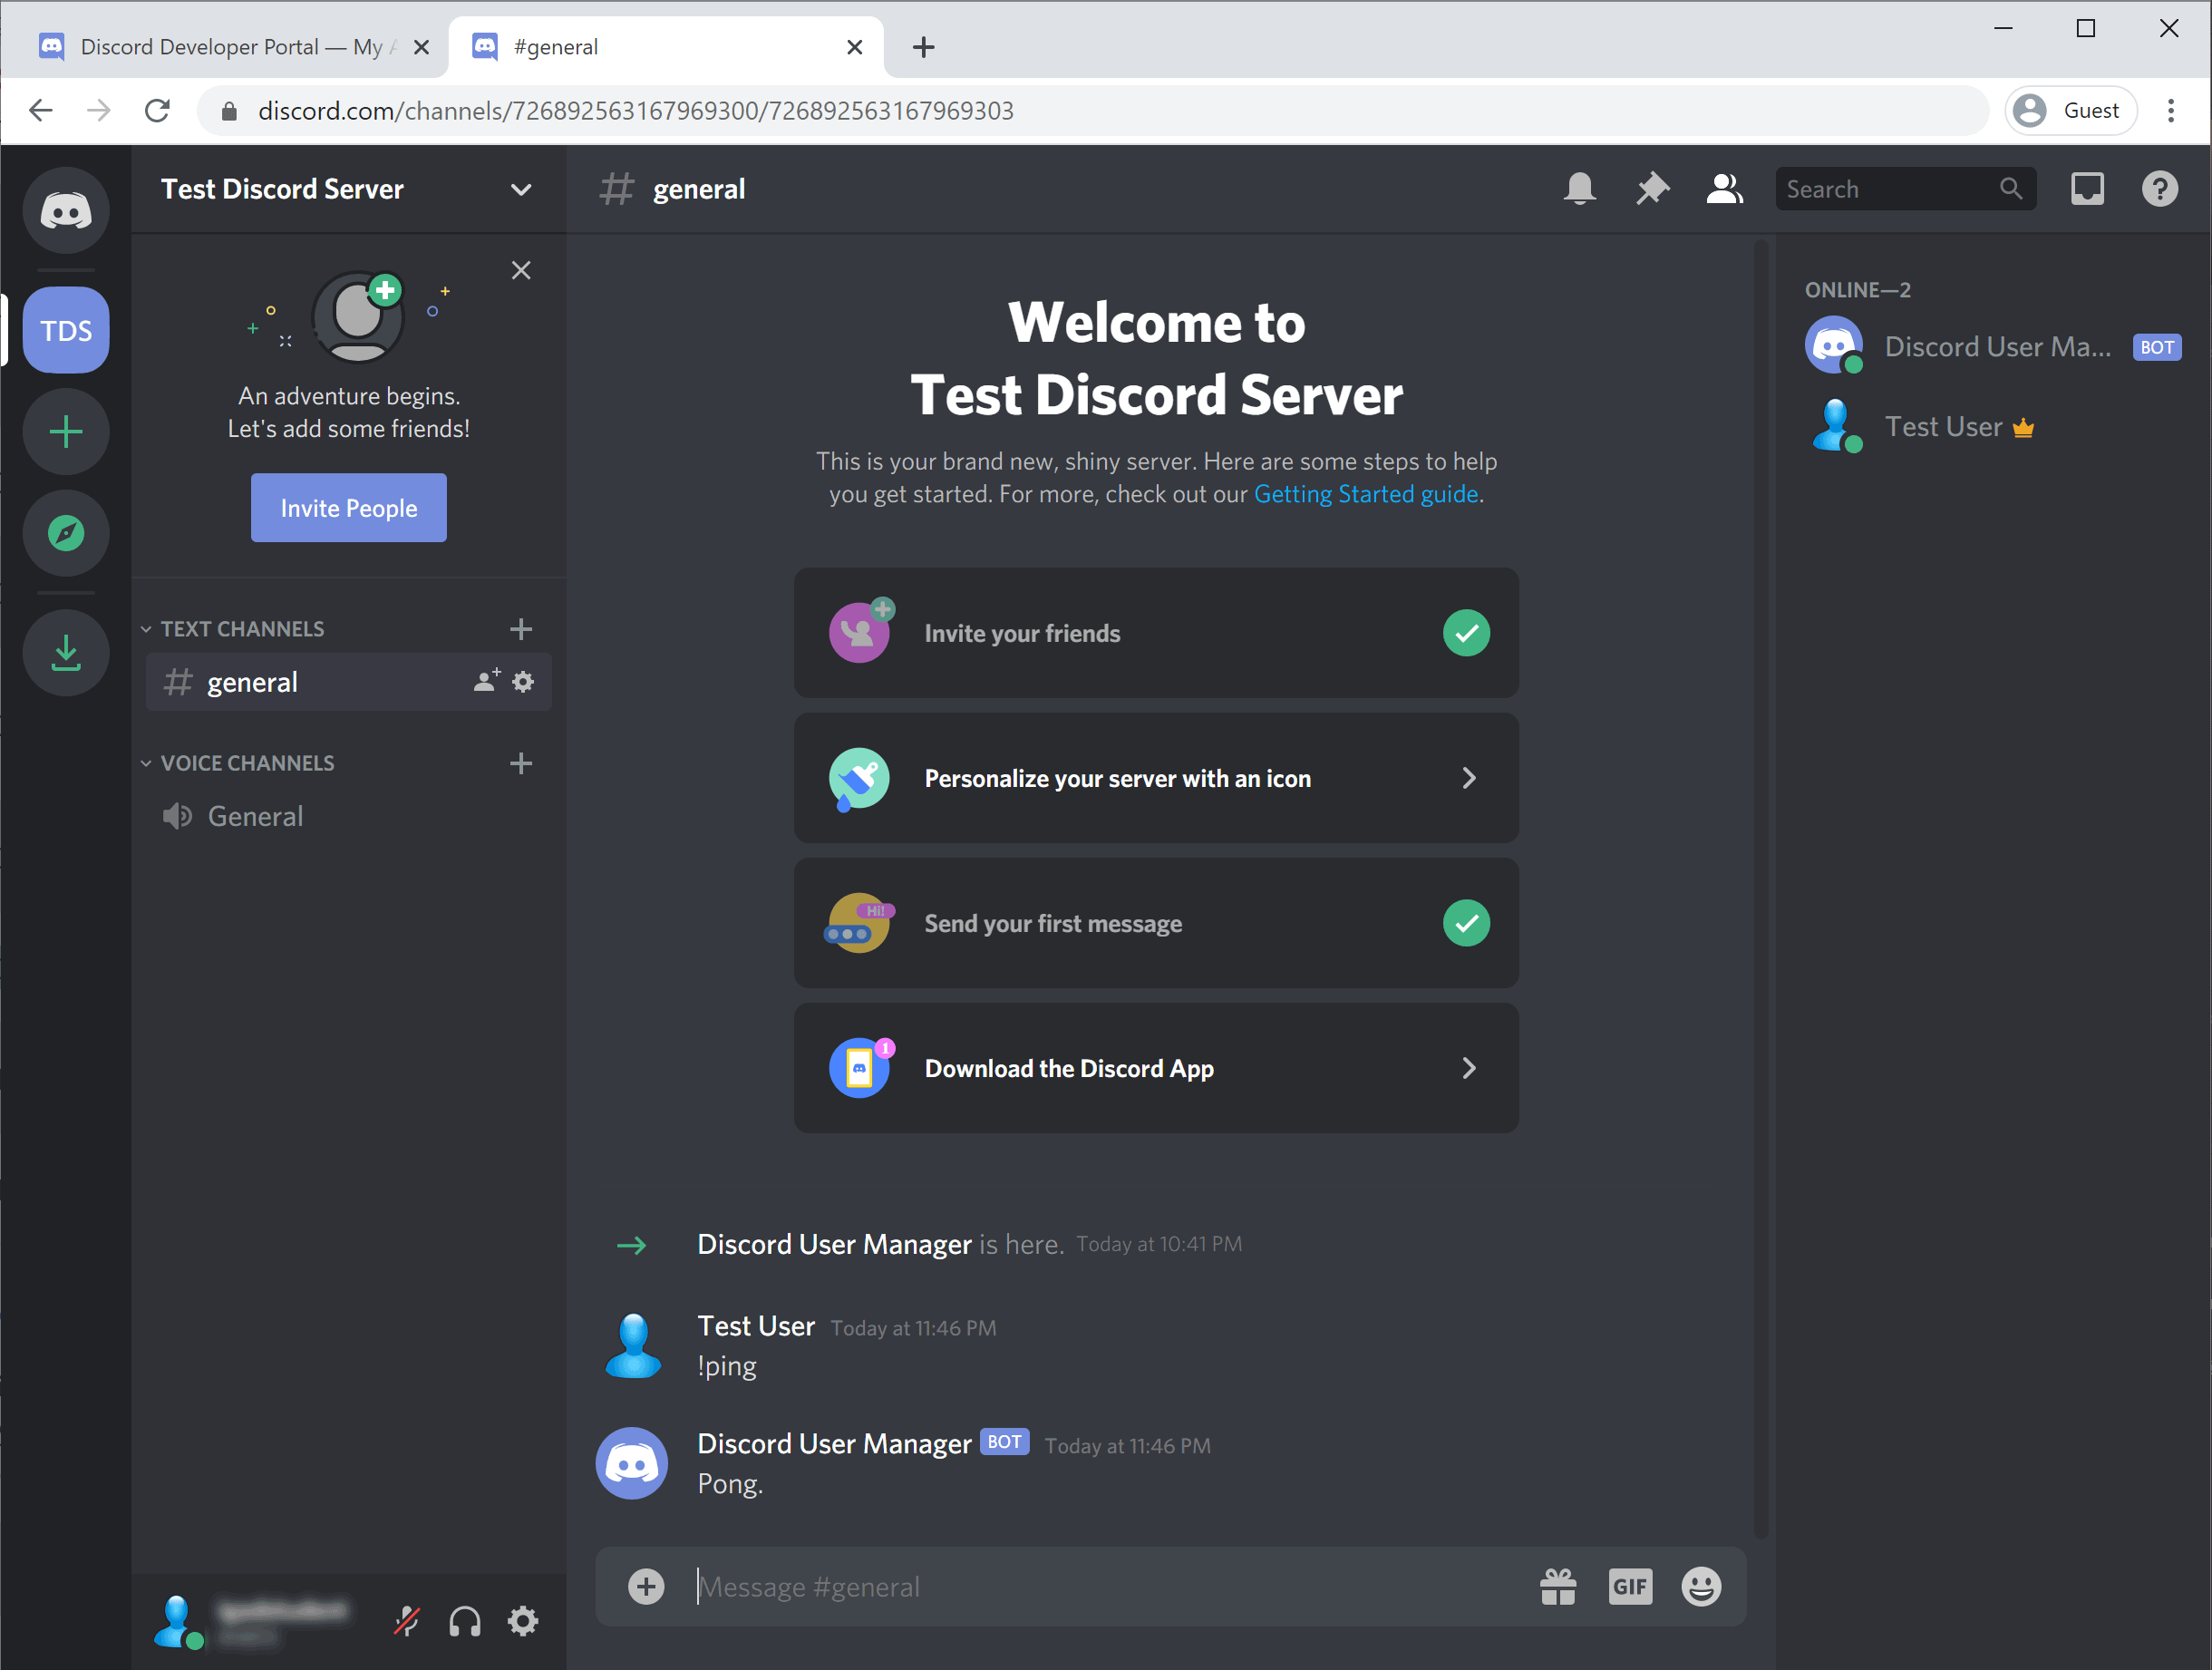Image resolution: width=2212 pixels, height=1670 pixels.
Task: Click the Invite People button
Action: click(x=348, y=508)
